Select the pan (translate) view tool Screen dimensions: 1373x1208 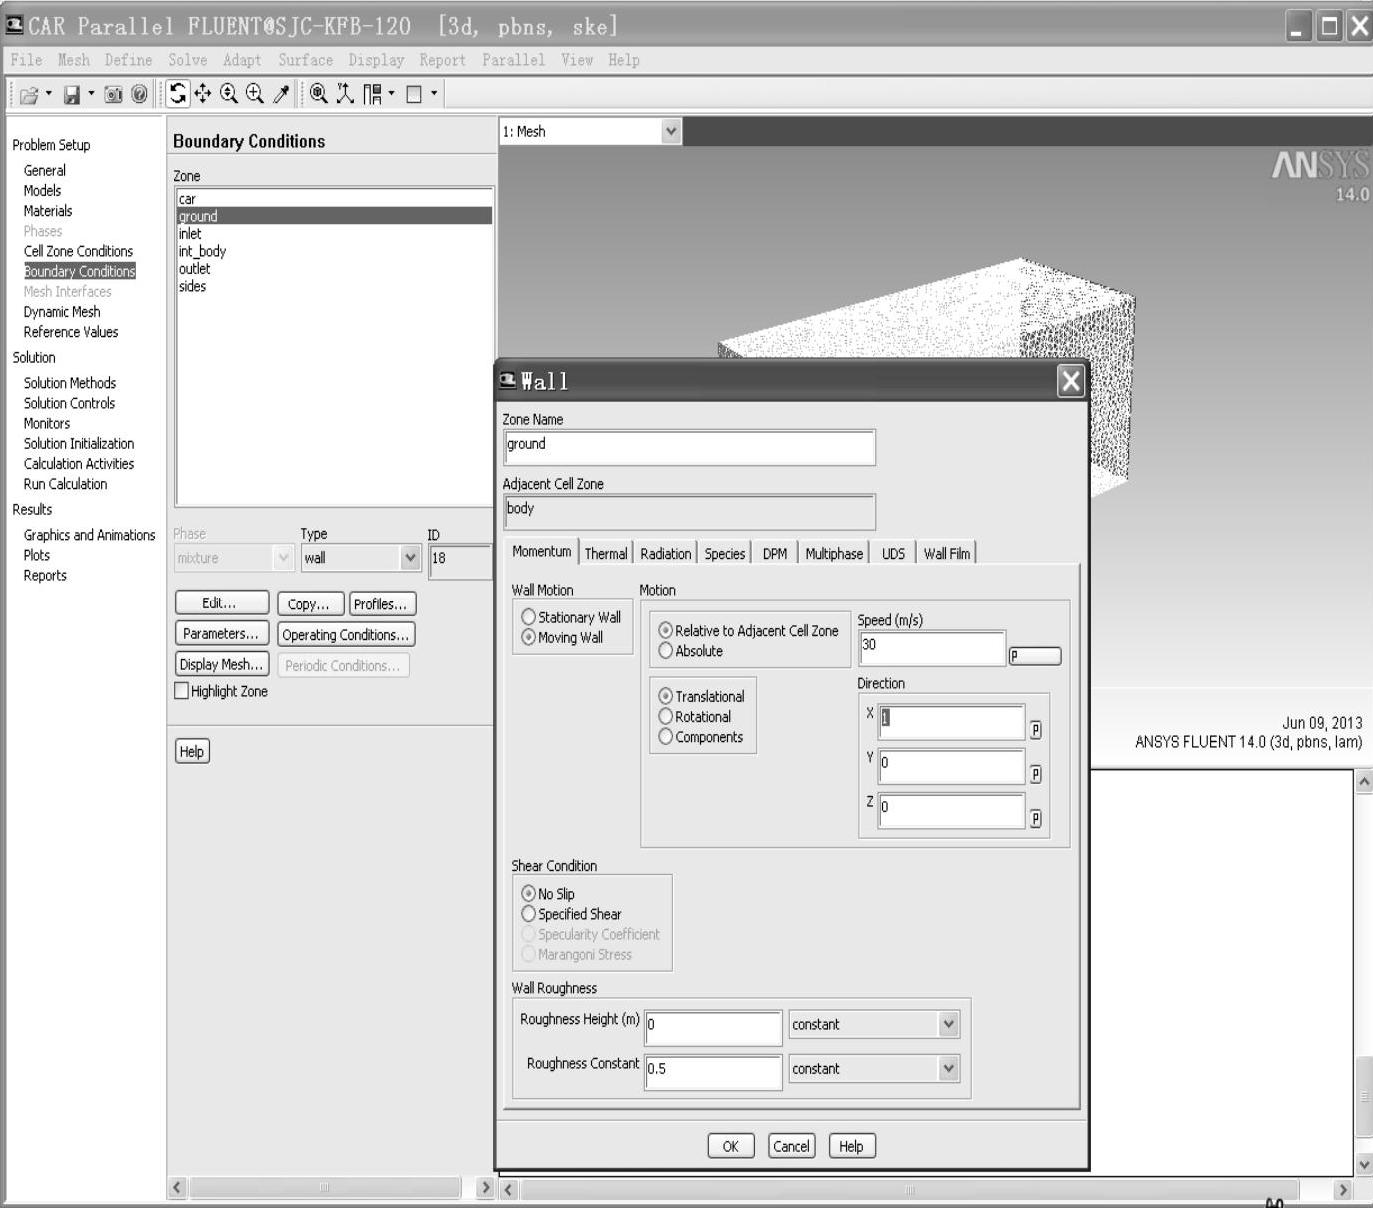click(x=203, y=94)
